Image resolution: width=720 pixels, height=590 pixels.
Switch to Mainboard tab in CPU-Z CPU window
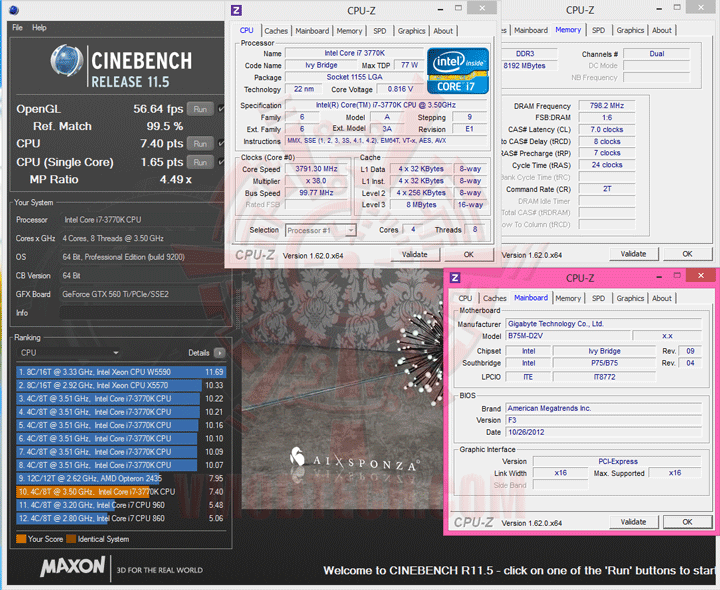pos(312,31)
